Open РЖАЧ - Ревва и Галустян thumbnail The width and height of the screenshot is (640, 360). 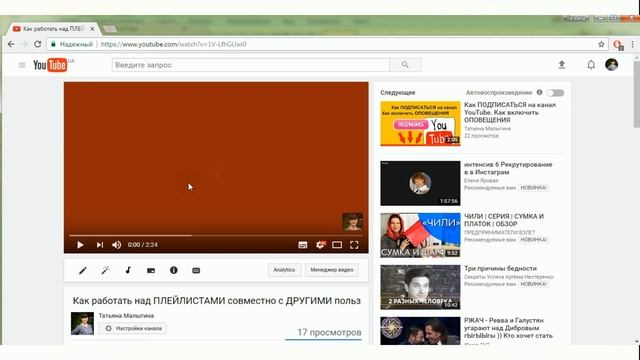pyautogui.click(x=420, y=331)
